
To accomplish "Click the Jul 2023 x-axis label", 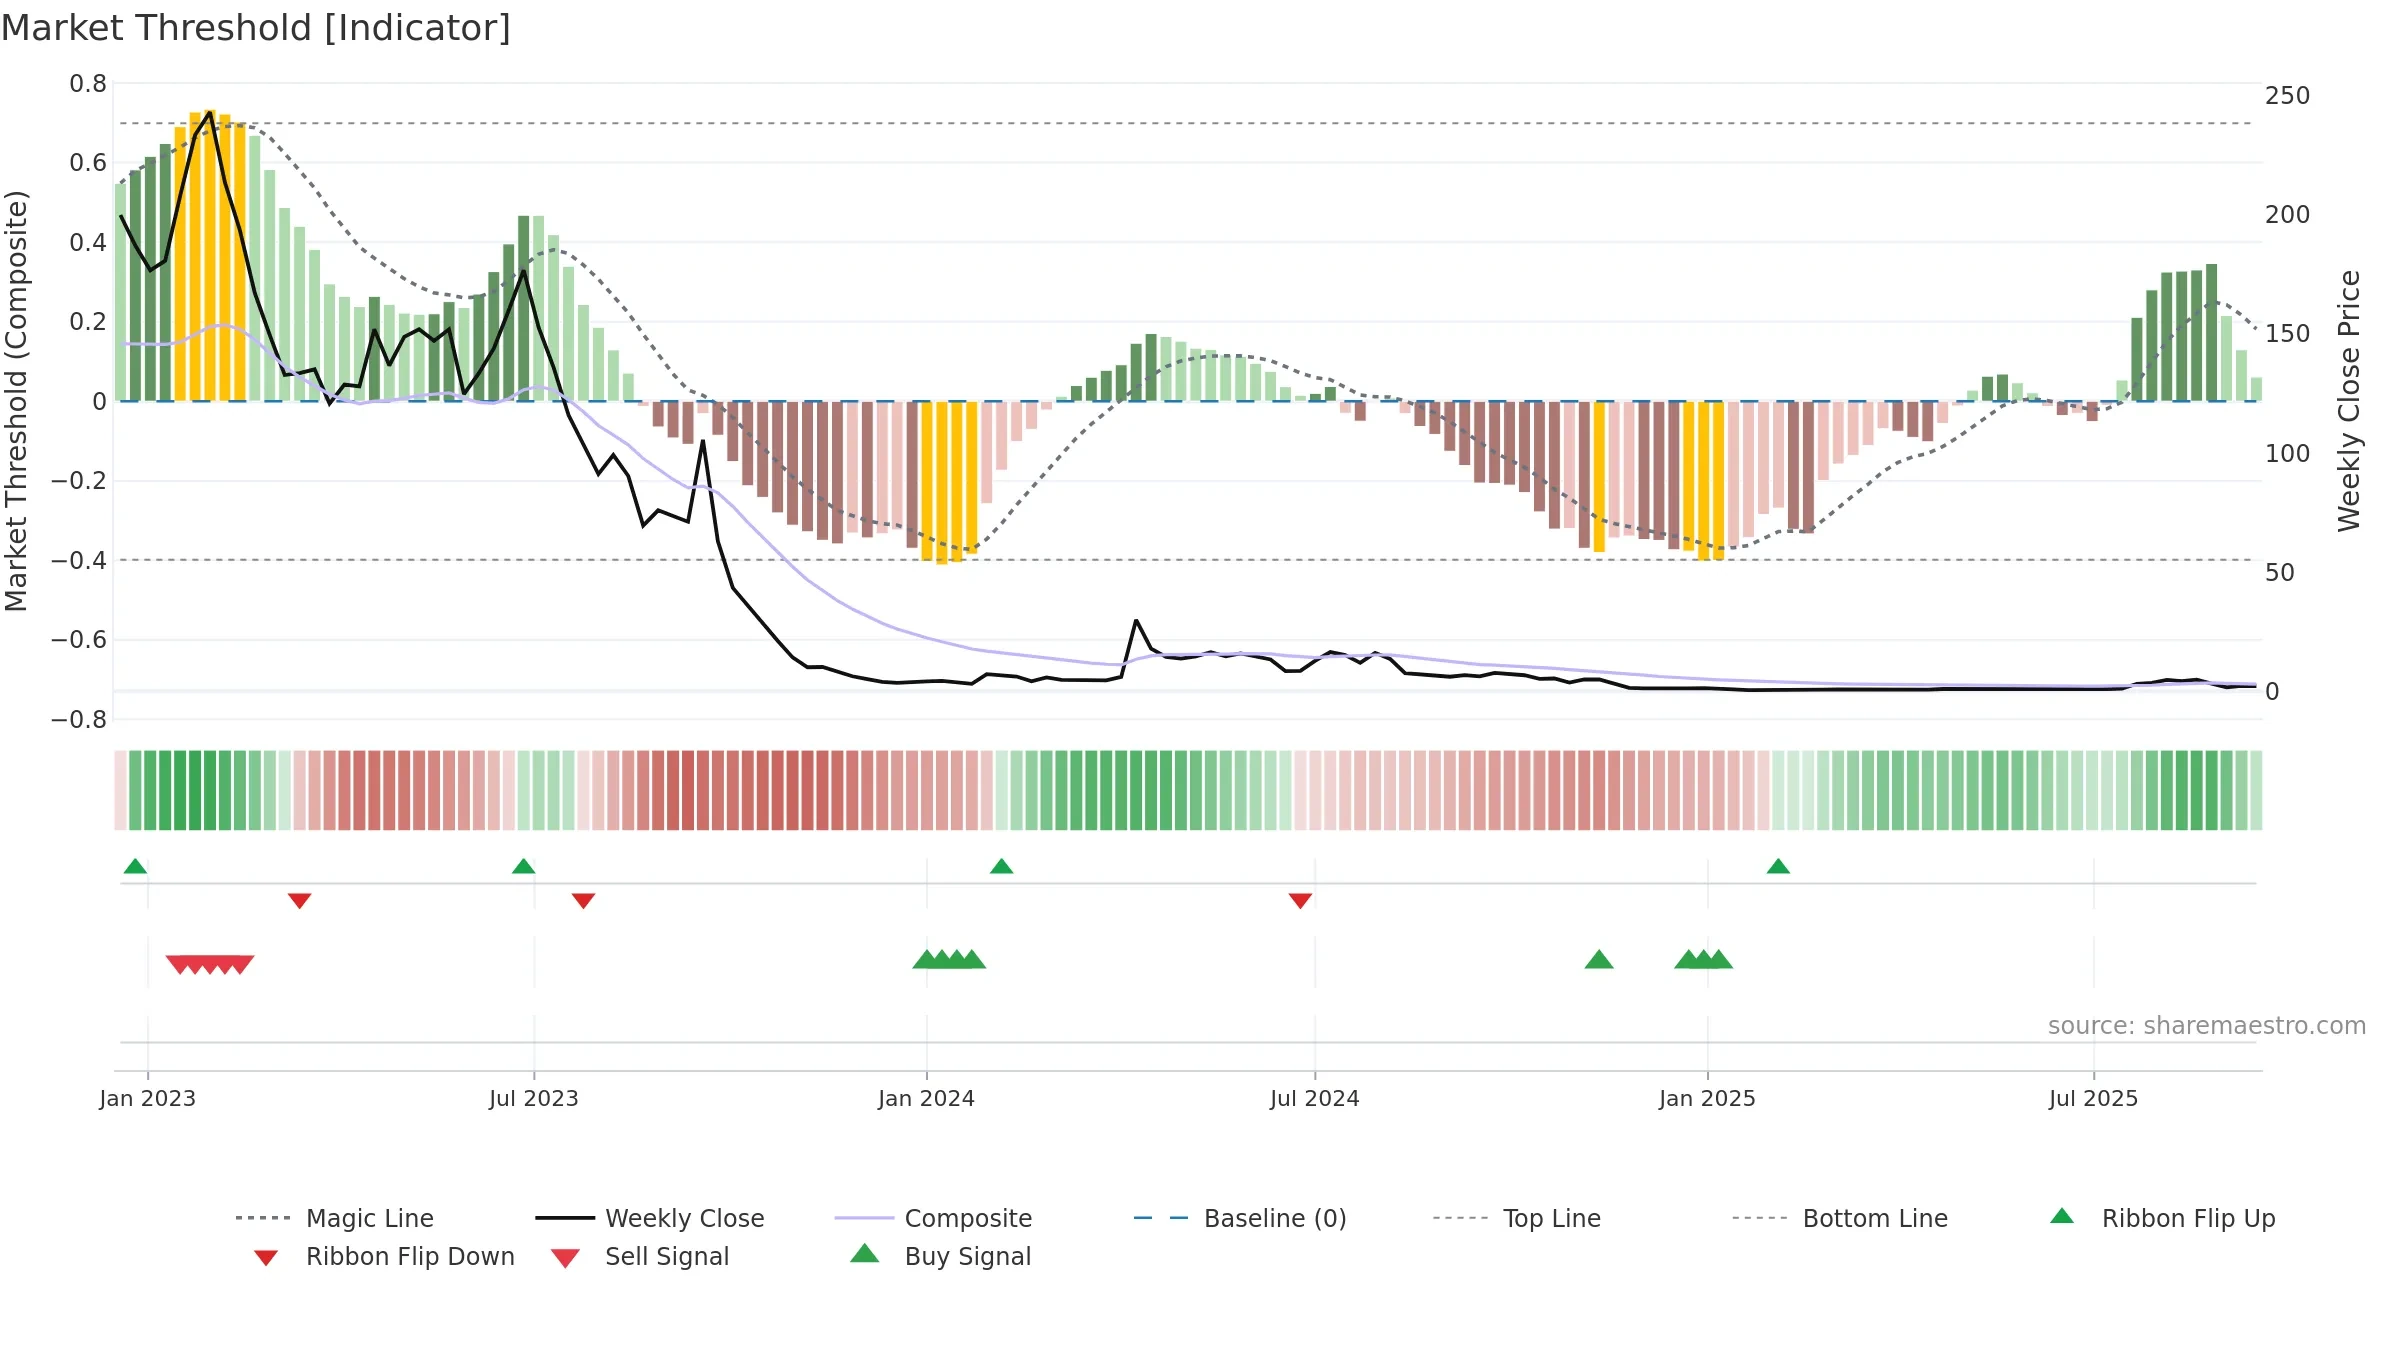I will point(534,1098).
